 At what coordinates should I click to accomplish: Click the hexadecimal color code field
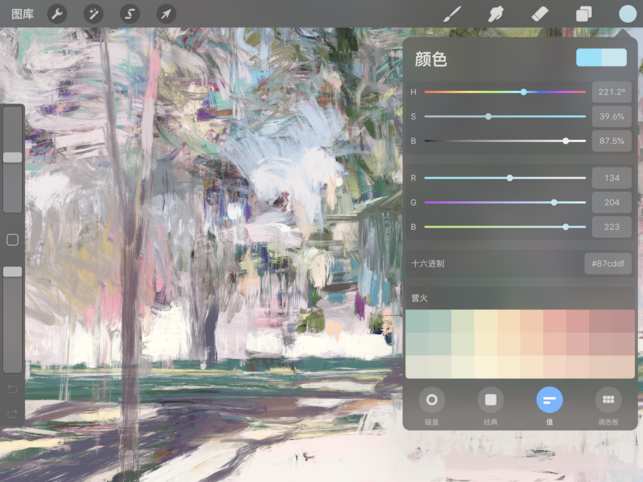[x=608, y=263]
